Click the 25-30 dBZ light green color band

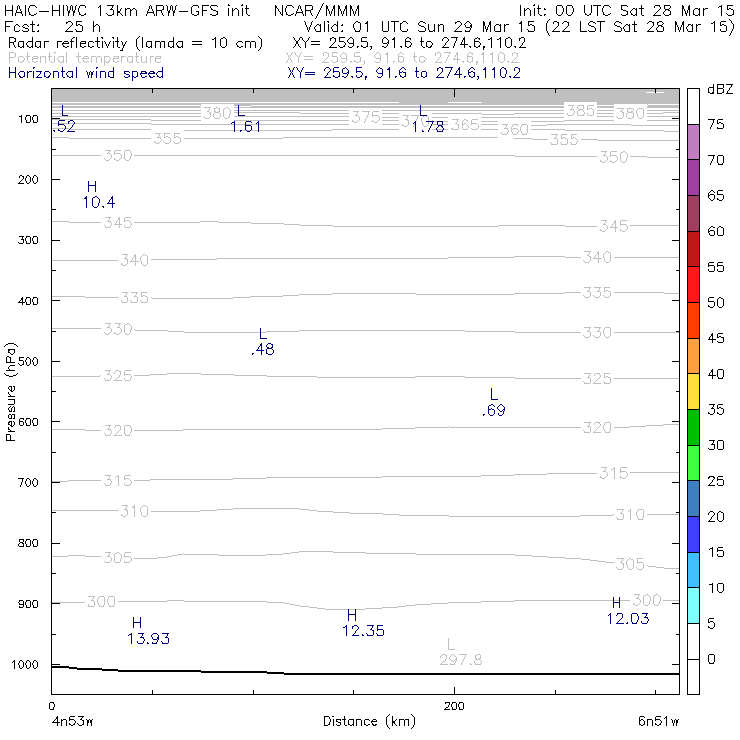coord(693,463)
